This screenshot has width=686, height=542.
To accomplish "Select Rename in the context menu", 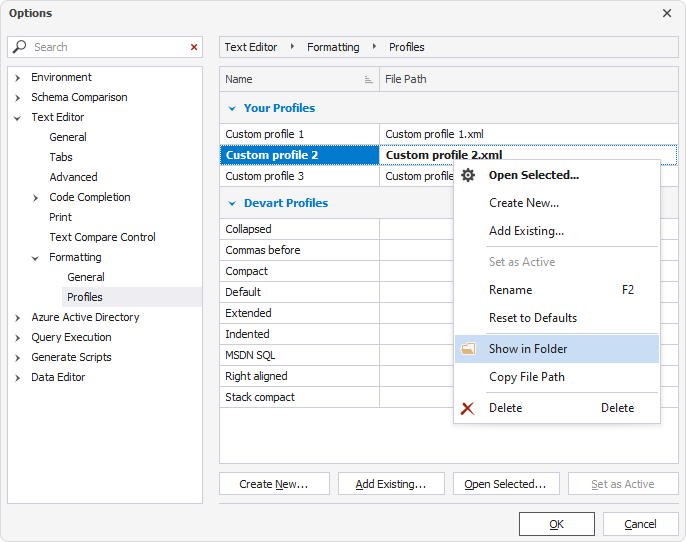I will click(556, 290).
